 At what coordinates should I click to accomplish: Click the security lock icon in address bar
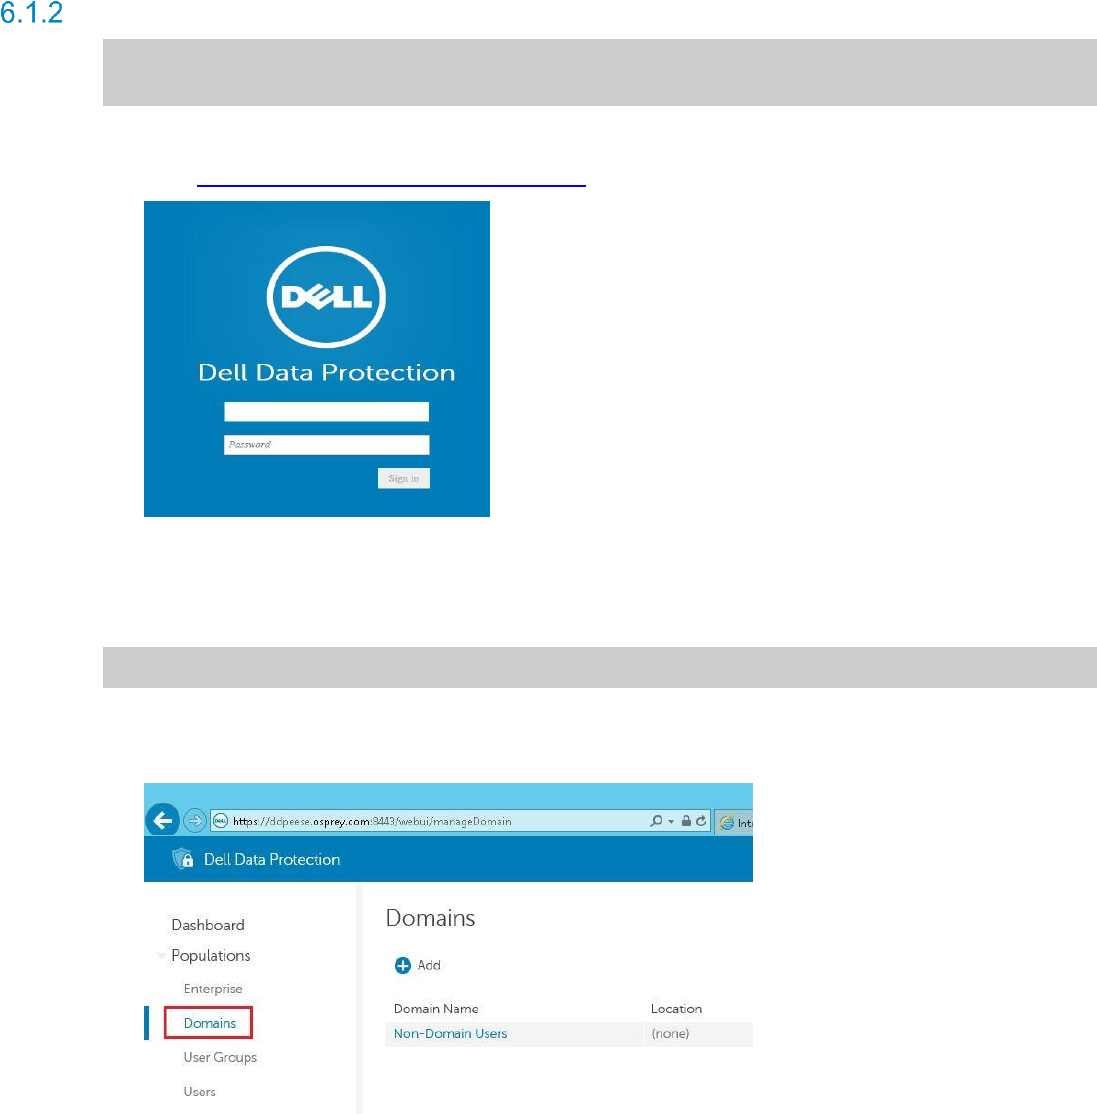pos(686,821)
